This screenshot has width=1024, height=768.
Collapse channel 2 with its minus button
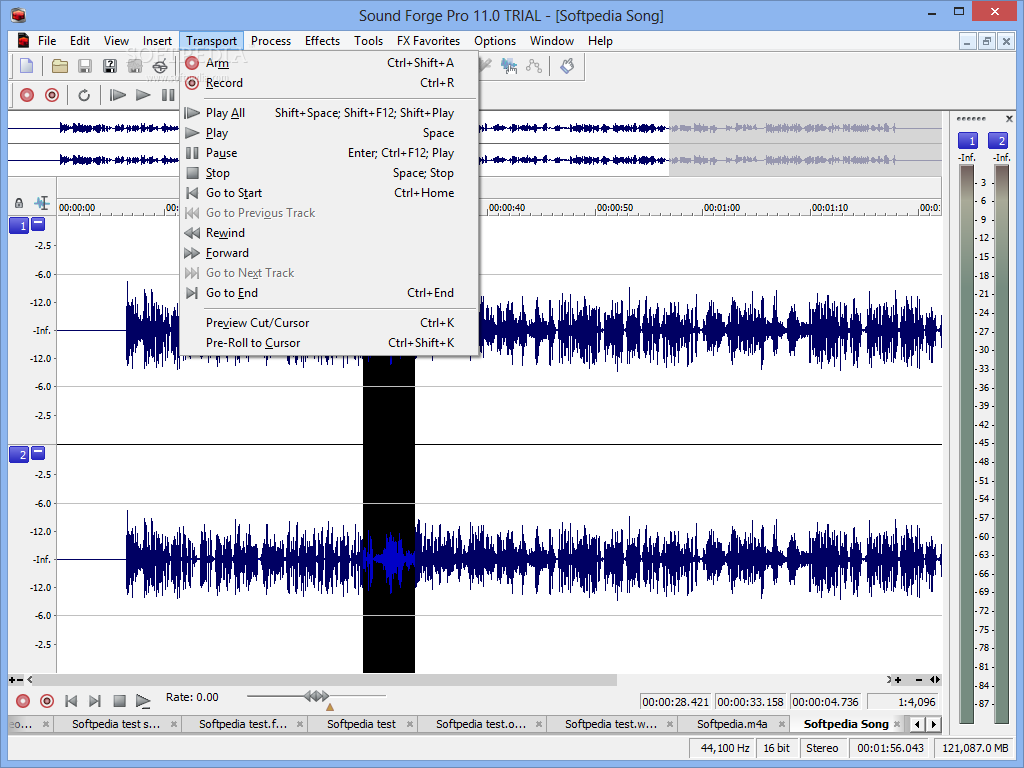coord(39,453)
